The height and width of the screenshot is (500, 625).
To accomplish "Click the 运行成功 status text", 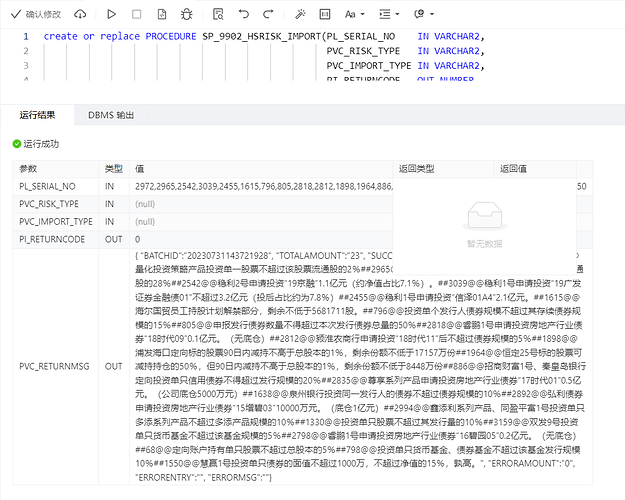I will tap(41, 144).
